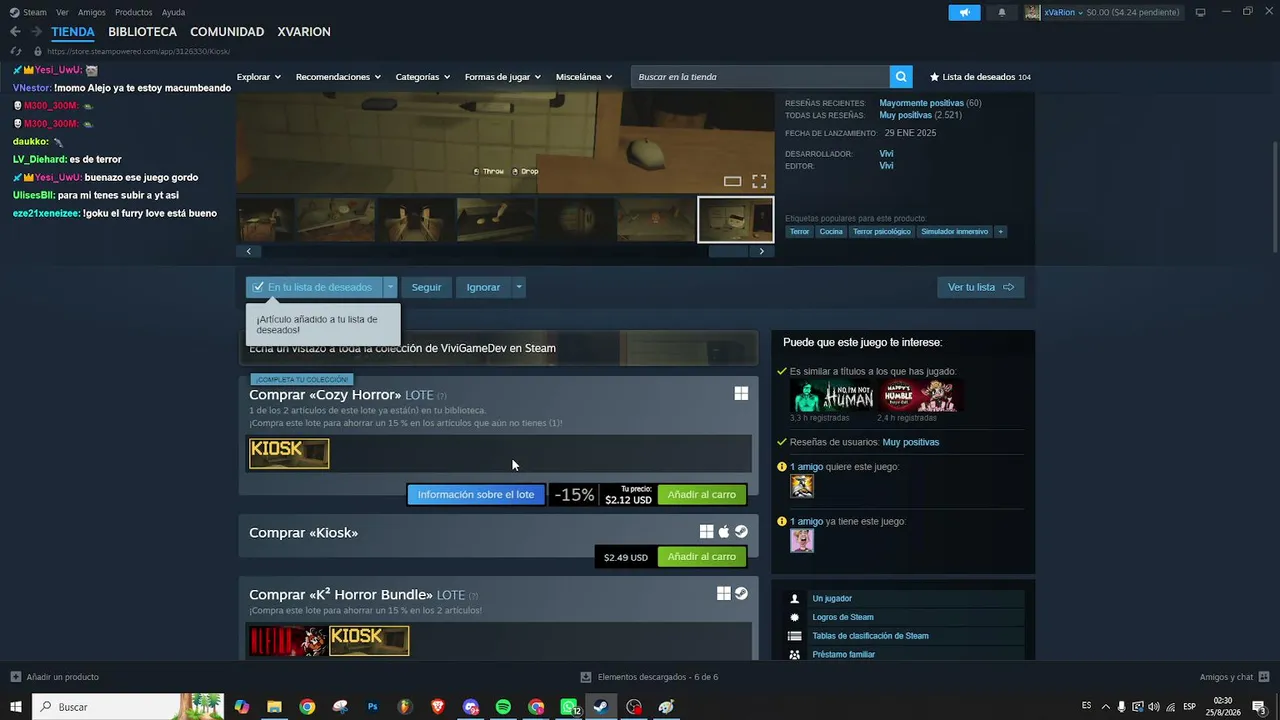Open File Explorer from the taskbar
The image size is (1280, 720).
coord(274,707)
